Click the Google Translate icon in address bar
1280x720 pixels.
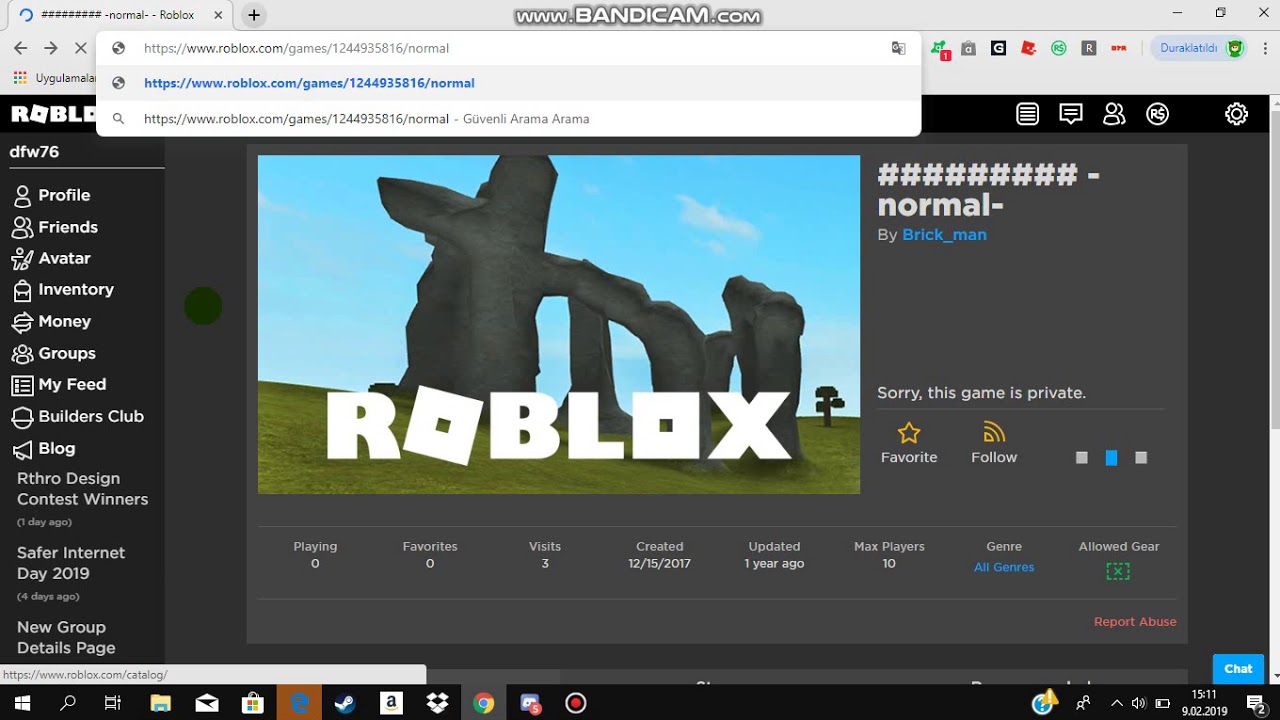pos(898,48)
